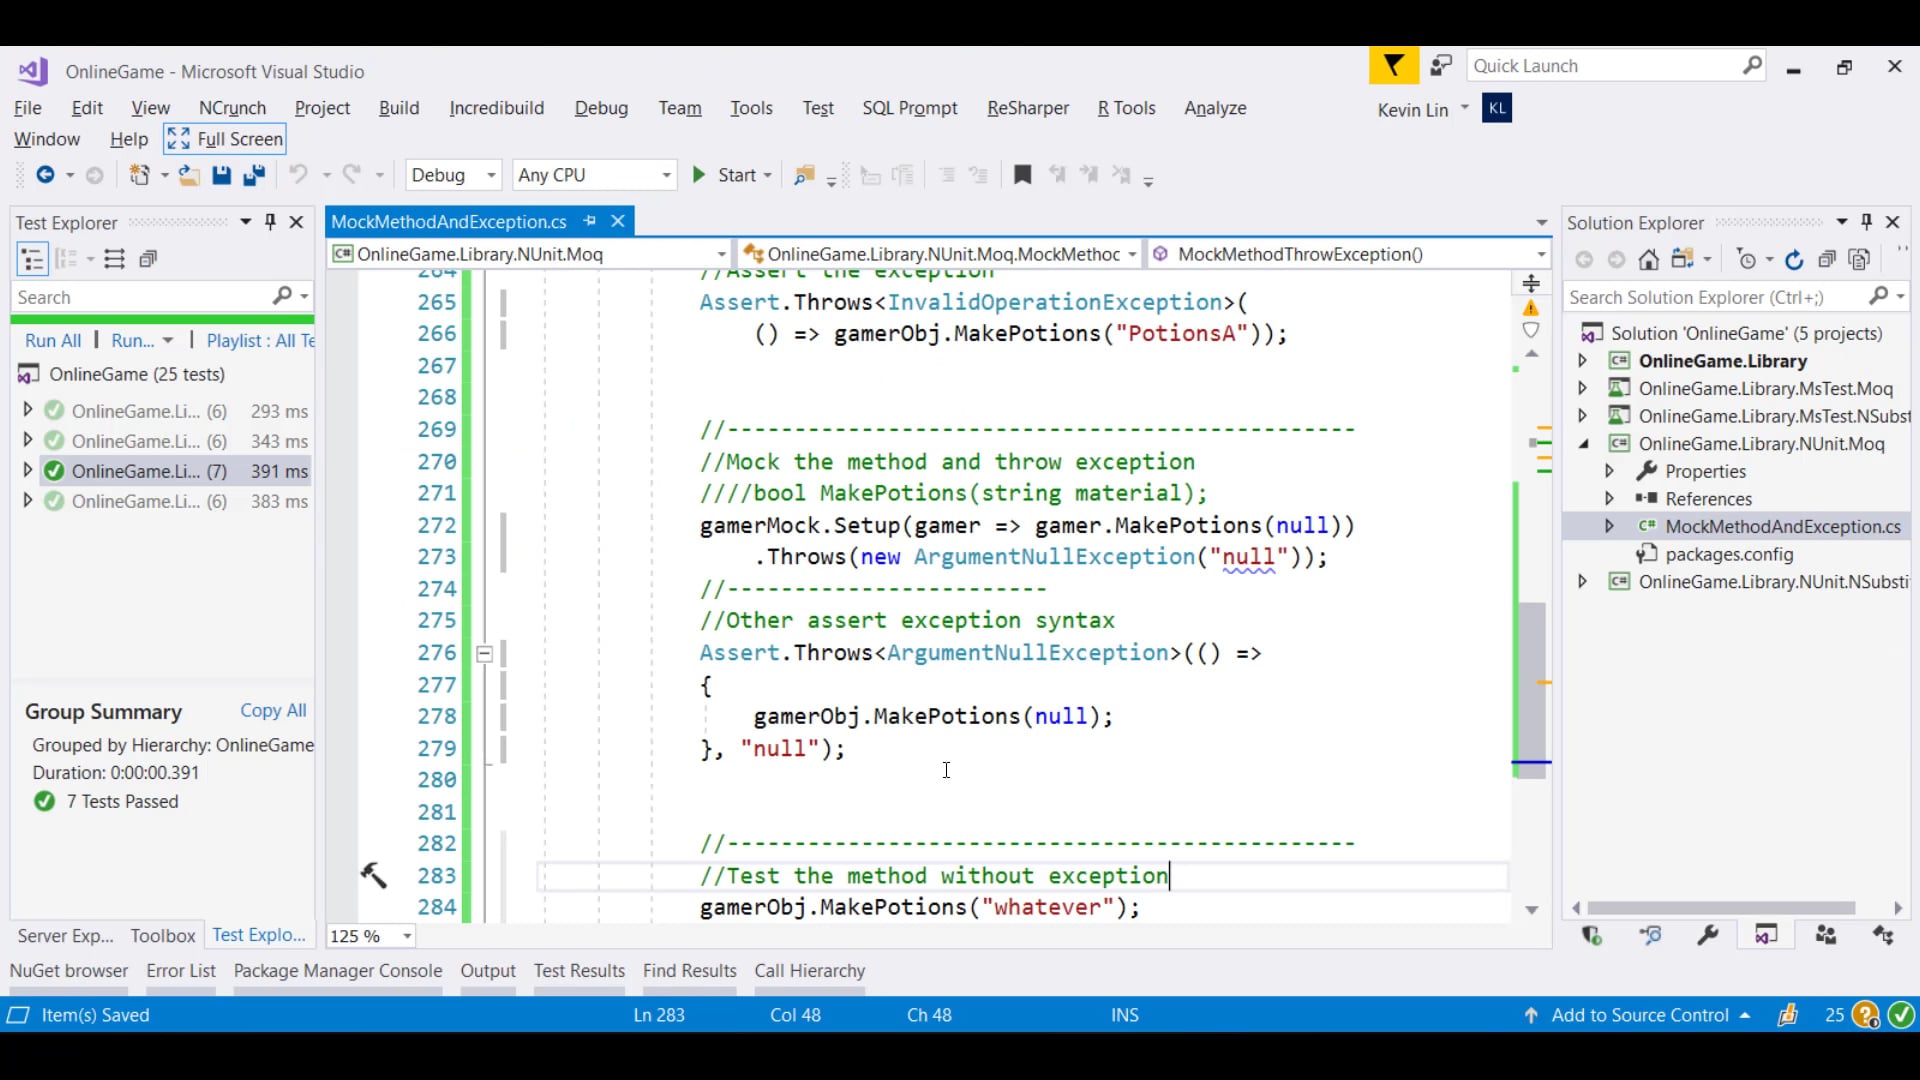This screenshot has height=1080, width=1920.
Task: Collapse the code block at line 276
Action: point(484,654)
